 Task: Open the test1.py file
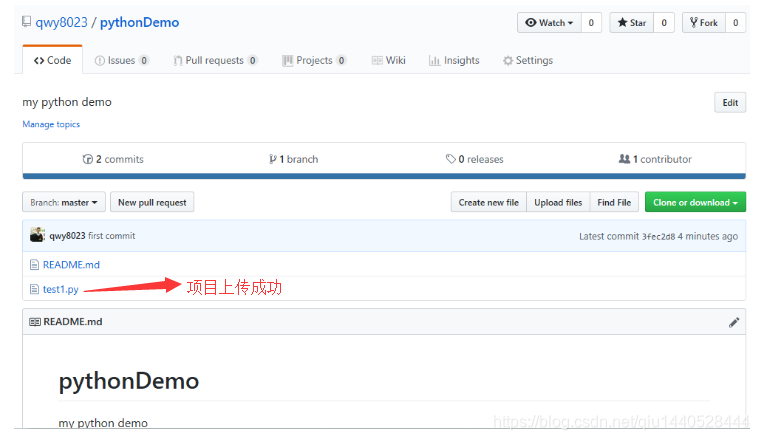(61, 289)
